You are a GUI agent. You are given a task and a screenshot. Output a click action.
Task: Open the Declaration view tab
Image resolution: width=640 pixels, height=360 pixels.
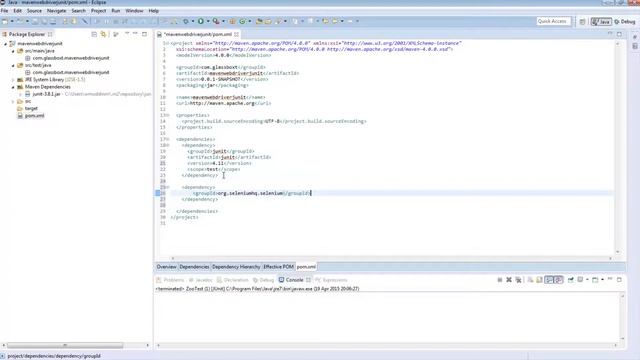tap(232, 280)
